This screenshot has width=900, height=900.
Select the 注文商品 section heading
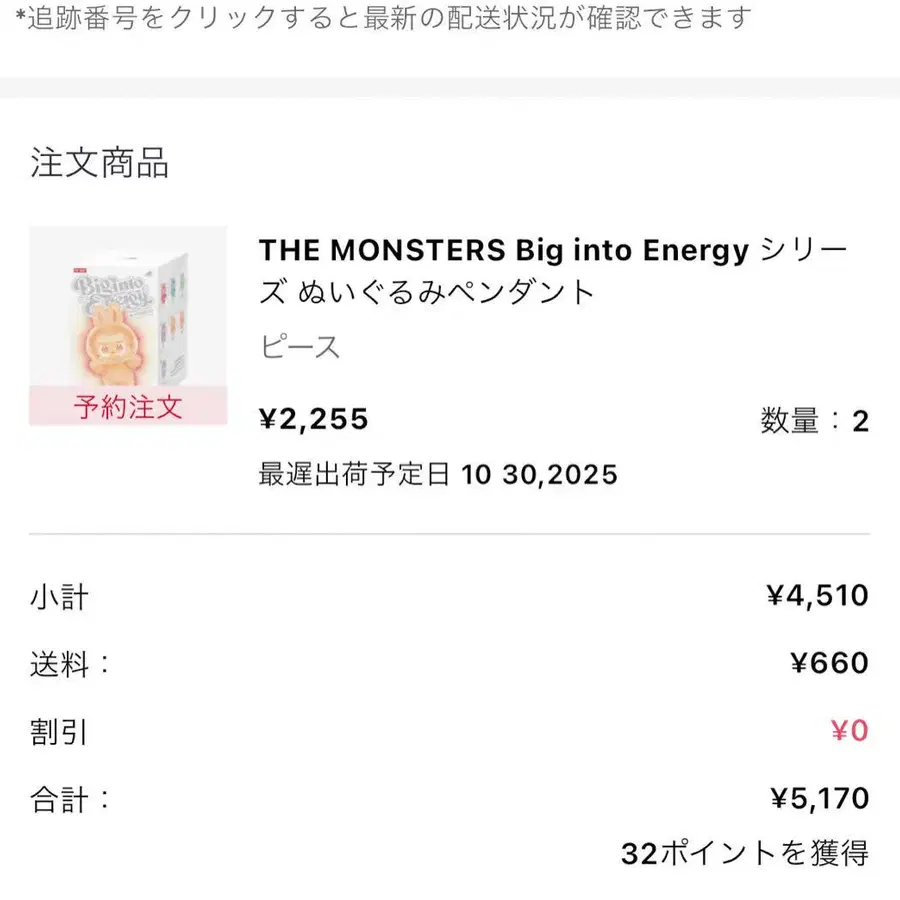[99, 162]
